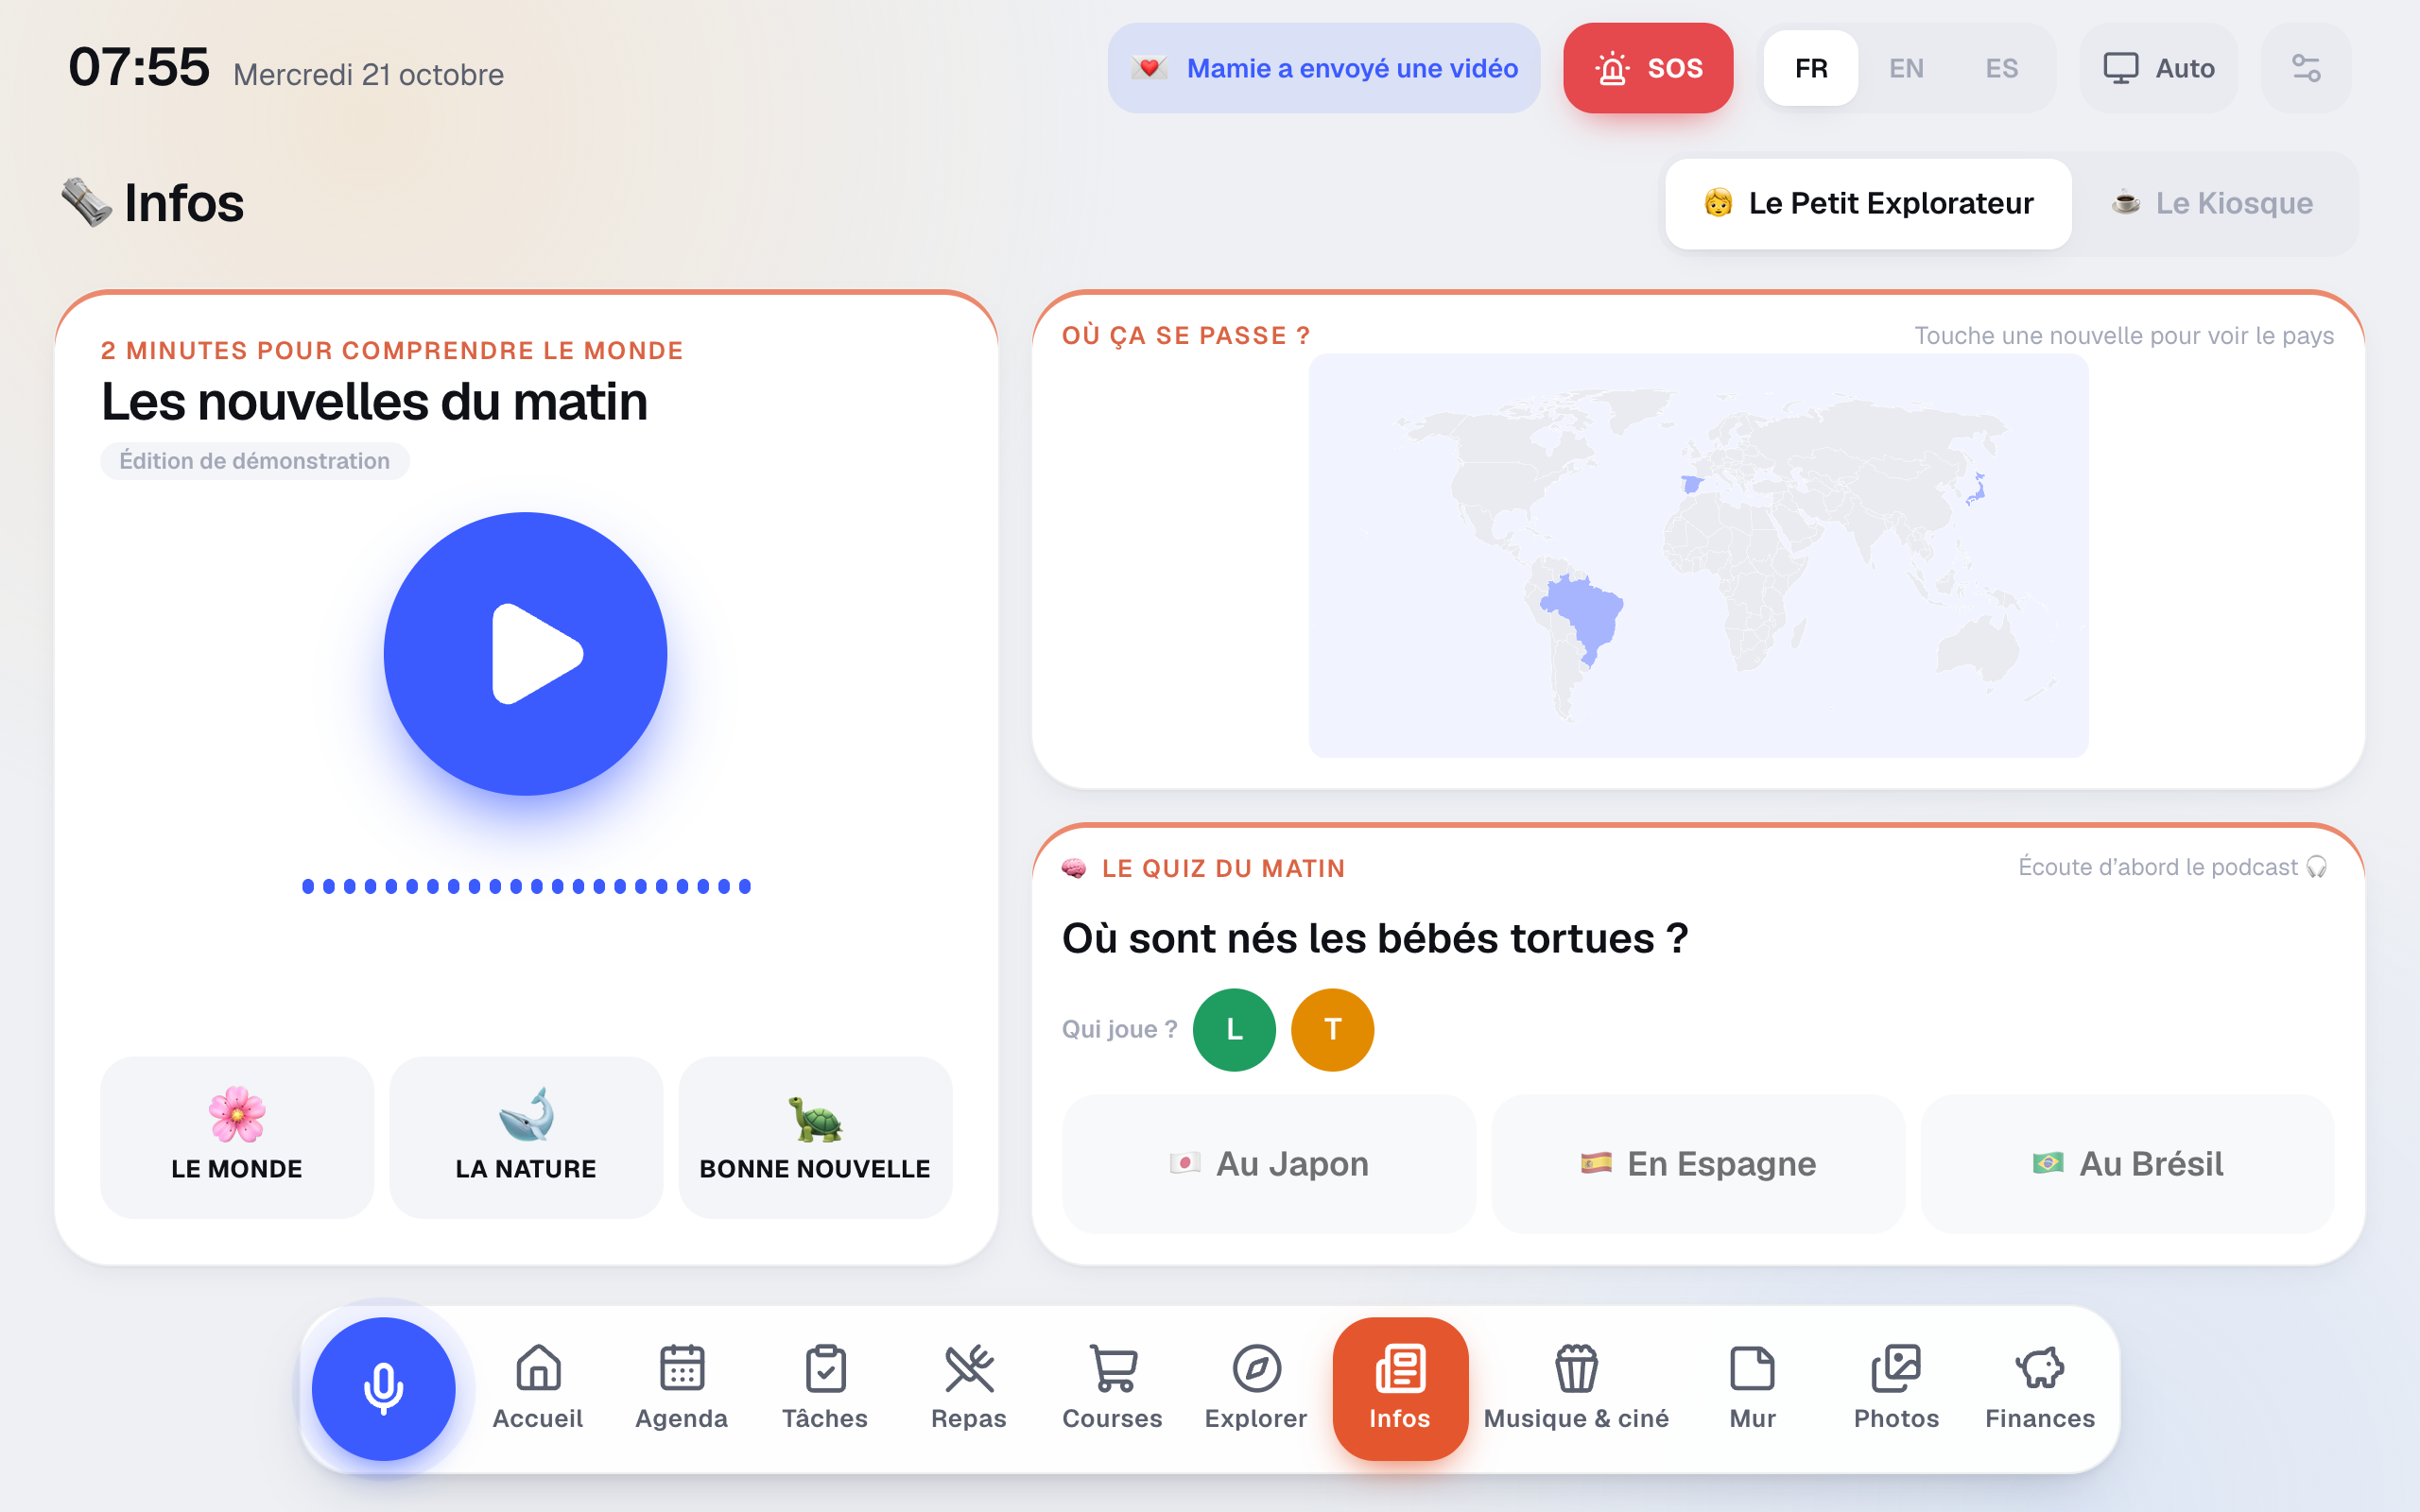The image size is (2420, 1512).
Task: Toggle the Auto display mode
Action: click(2159, 68)
